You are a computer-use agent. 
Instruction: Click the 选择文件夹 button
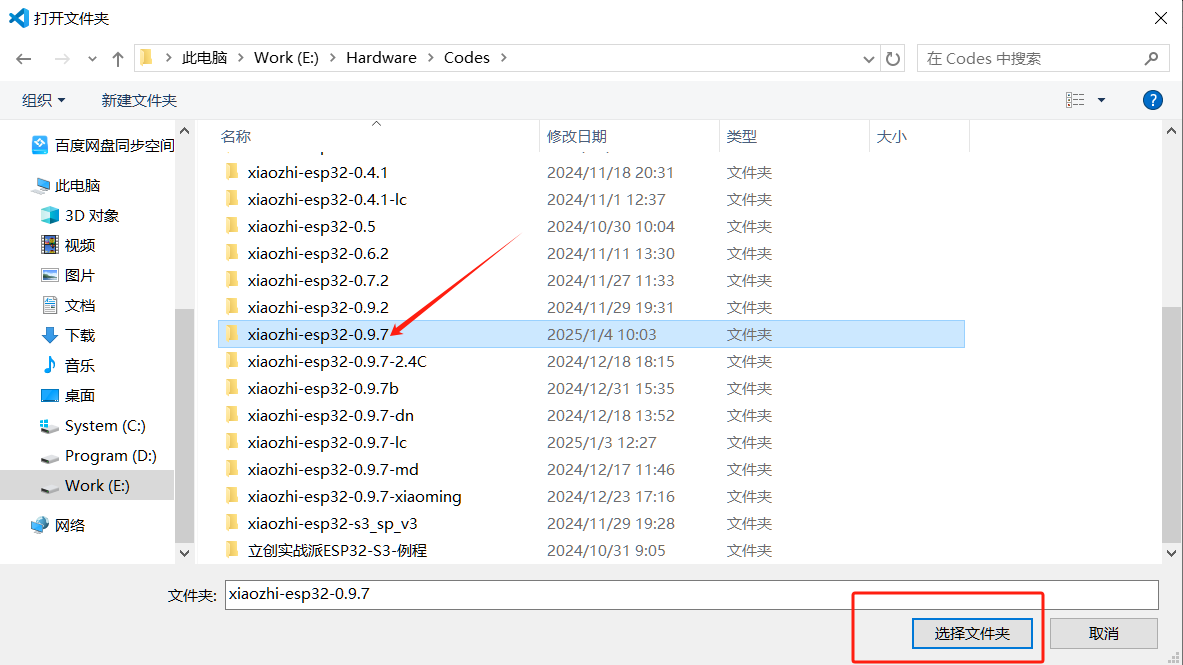click(x=972, y=634)
